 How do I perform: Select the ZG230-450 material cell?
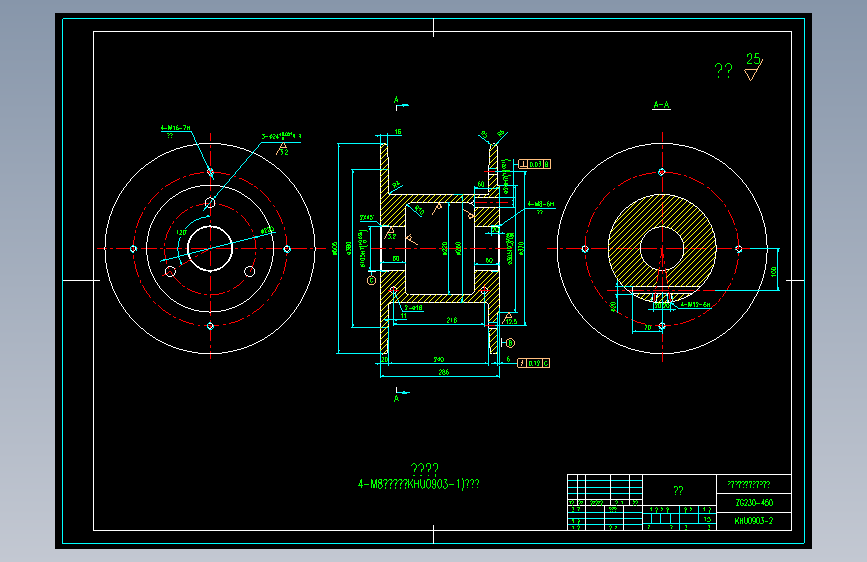pos(754,503)
